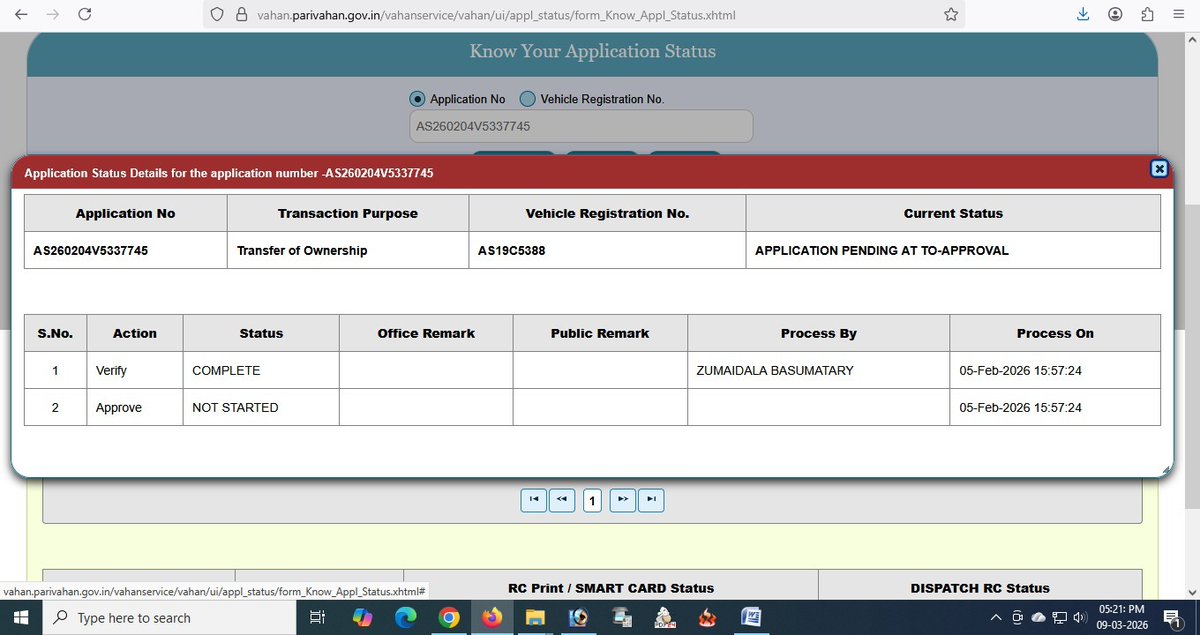Grab the dialog resize handle corner
The height and width of the screenshot is (635, 1200).
(1166, 471)
